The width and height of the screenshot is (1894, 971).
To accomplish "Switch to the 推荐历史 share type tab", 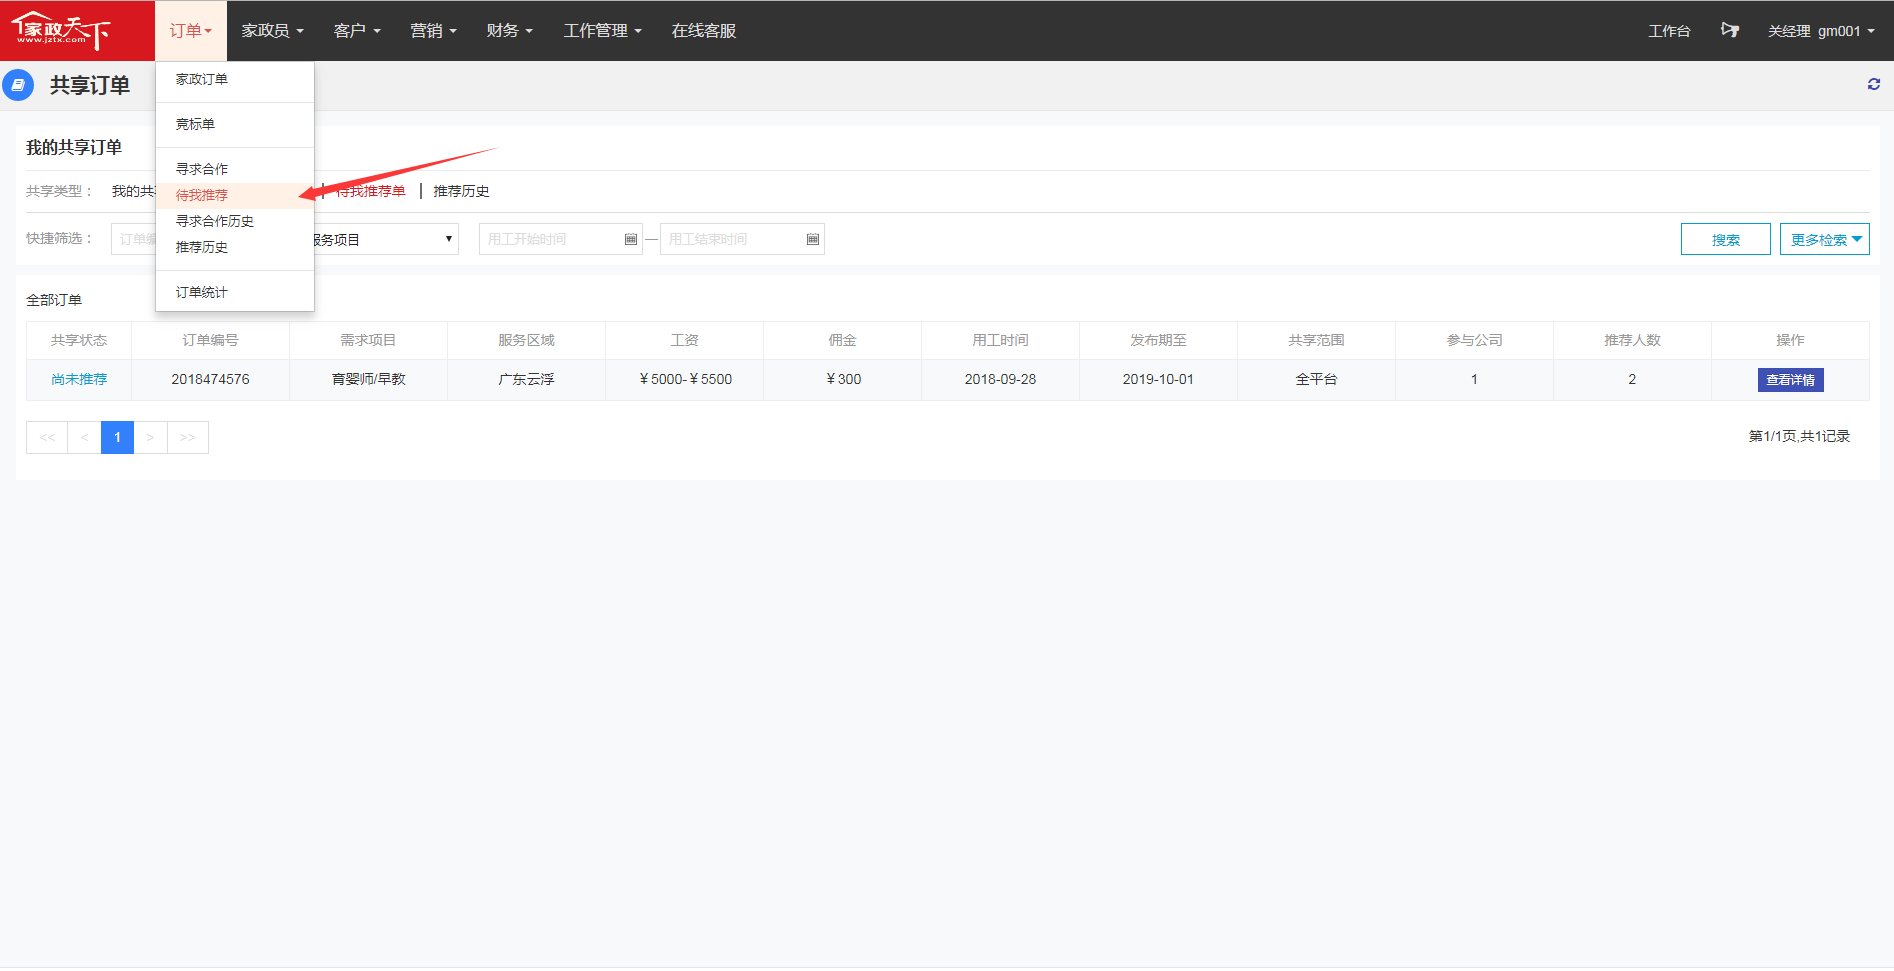I will pyautogui.click(x=461, y=191).
